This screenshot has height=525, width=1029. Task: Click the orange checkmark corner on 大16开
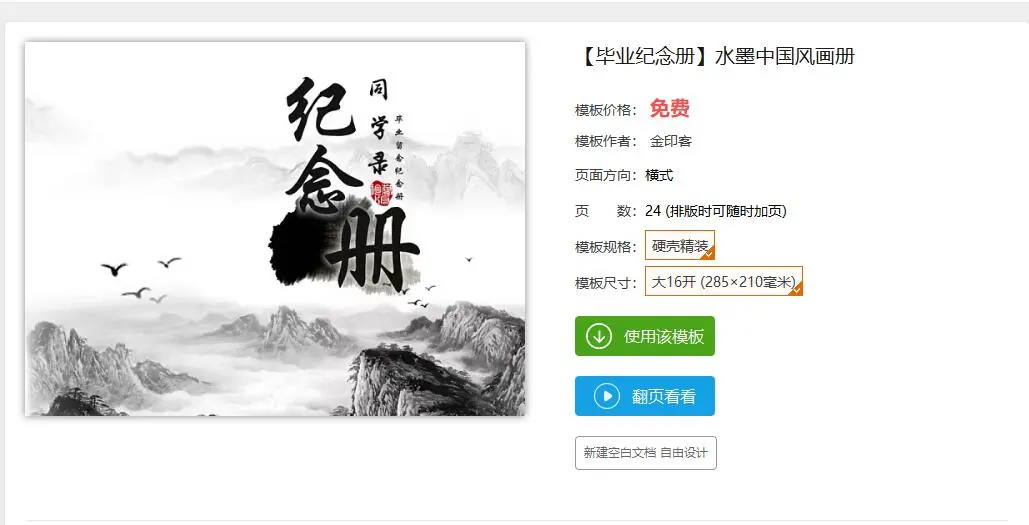click(795, 288)
